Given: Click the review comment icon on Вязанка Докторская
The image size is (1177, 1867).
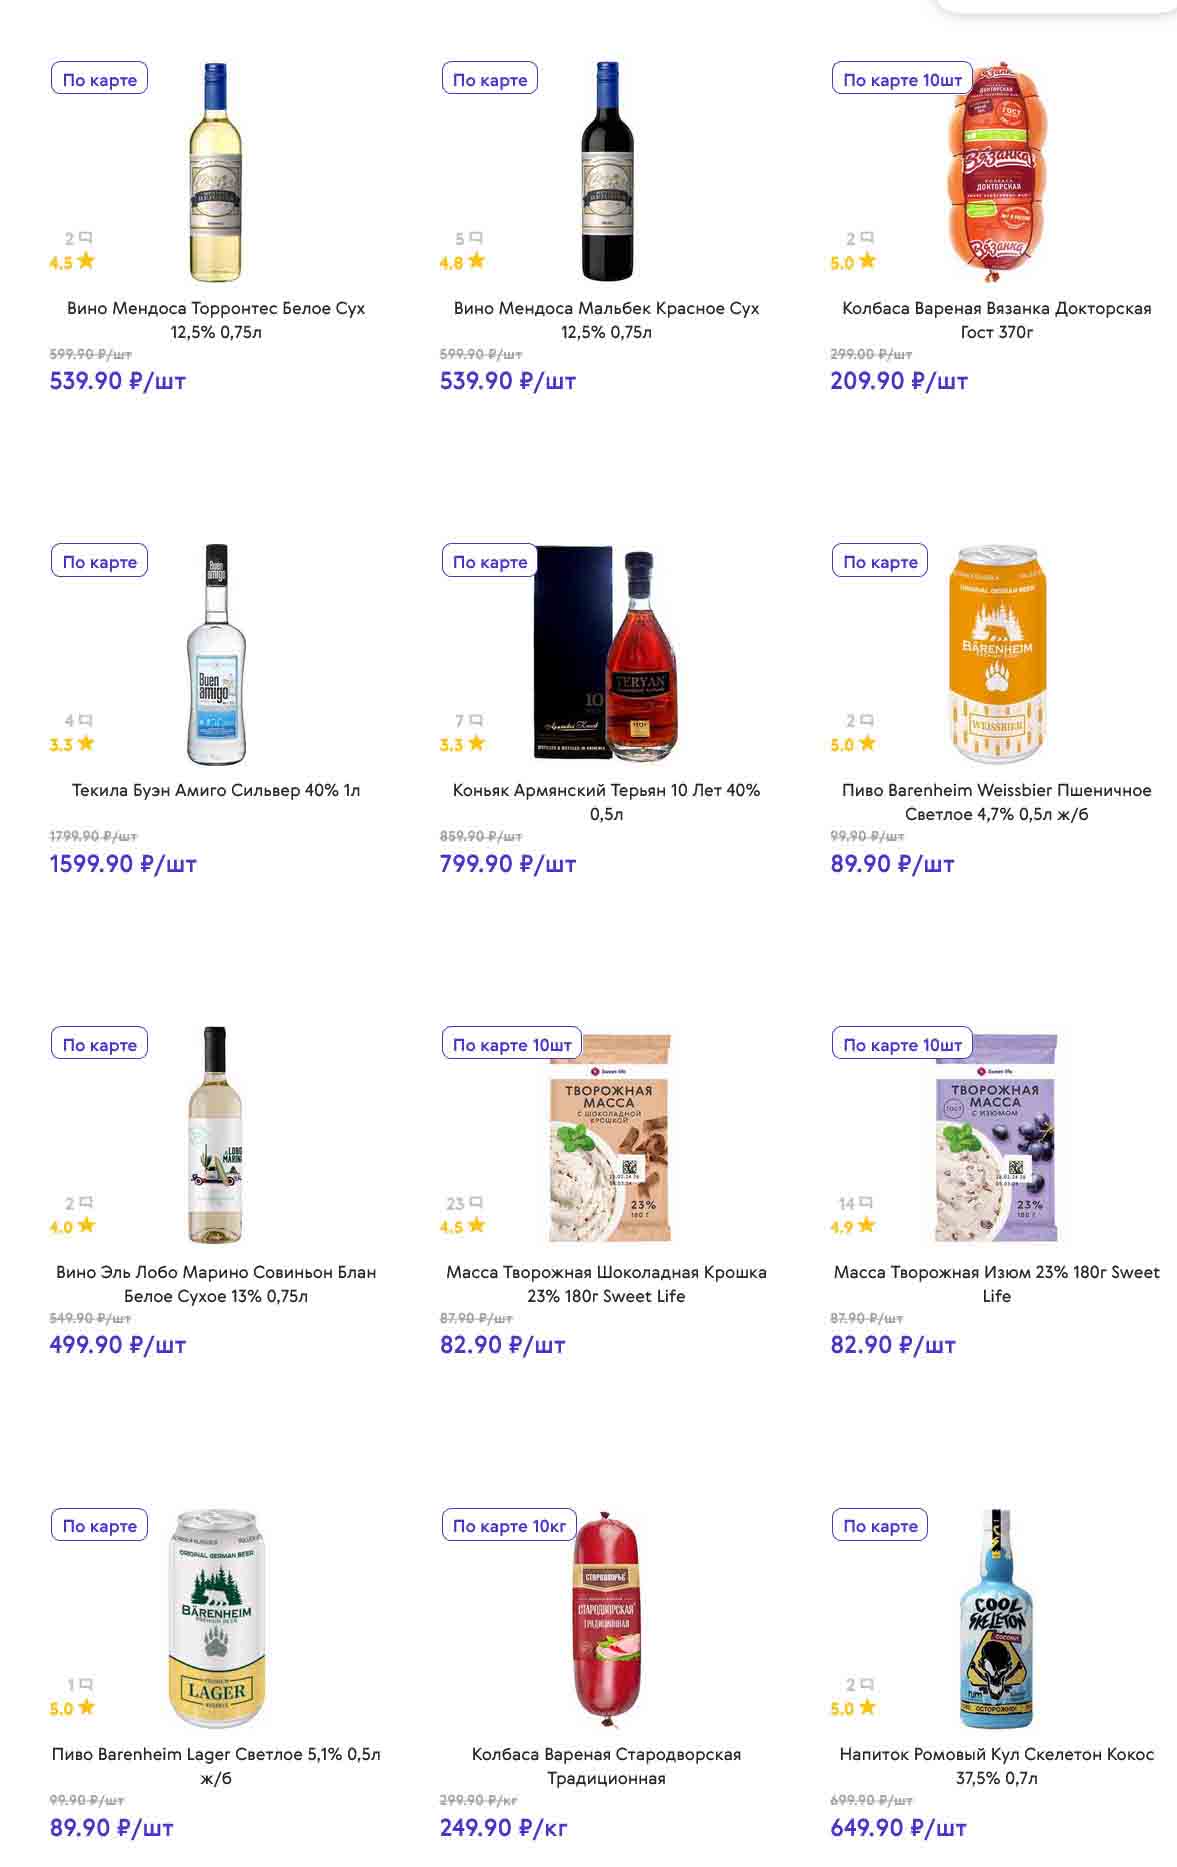Looking at the screenshot, I should [x=867, y=238].
